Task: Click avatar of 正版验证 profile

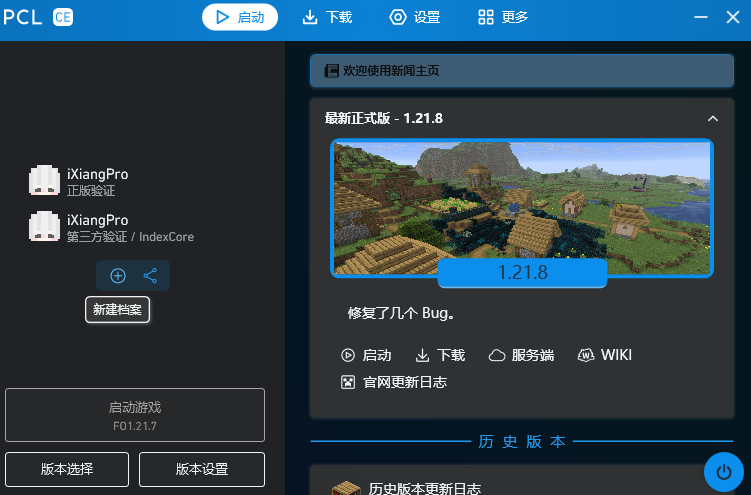Action: coord(45,180)
